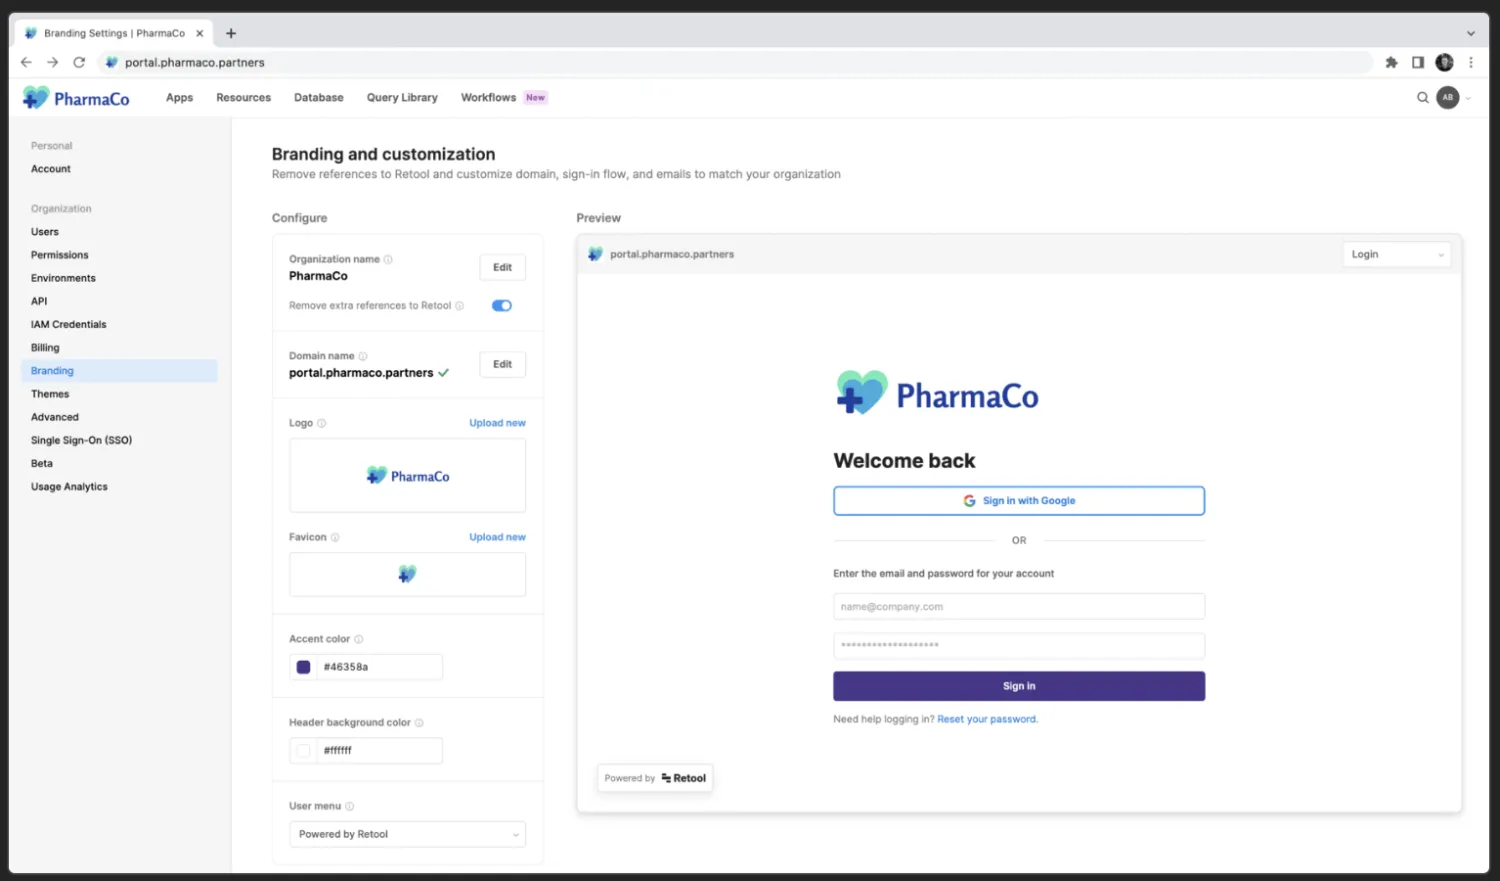Click the Powered by Retool badge

tap(655, 778)
